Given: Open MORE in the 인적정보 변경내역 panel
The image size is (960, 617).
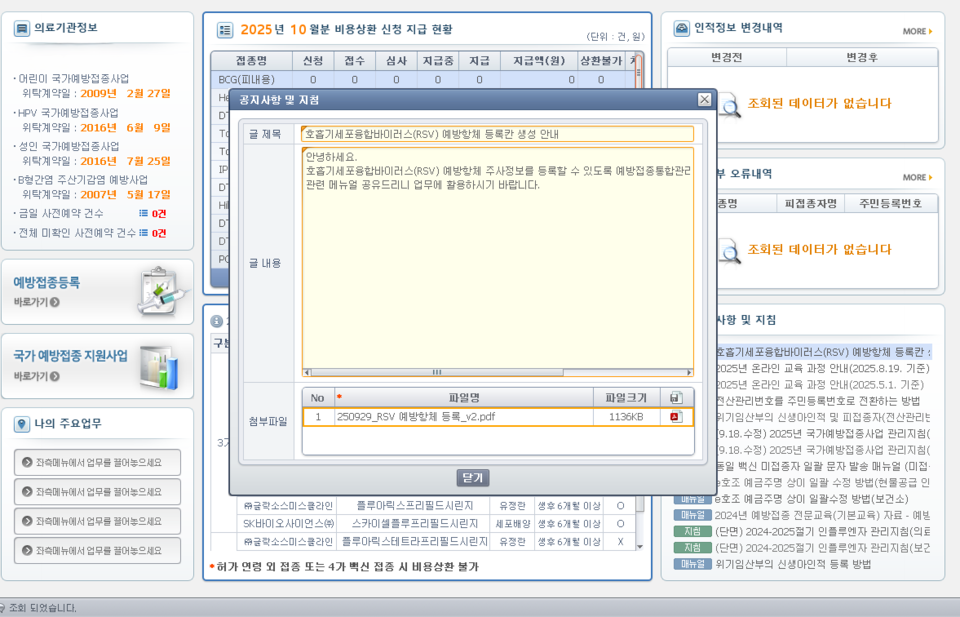Looking at the screenshot, I should point(916,30).
